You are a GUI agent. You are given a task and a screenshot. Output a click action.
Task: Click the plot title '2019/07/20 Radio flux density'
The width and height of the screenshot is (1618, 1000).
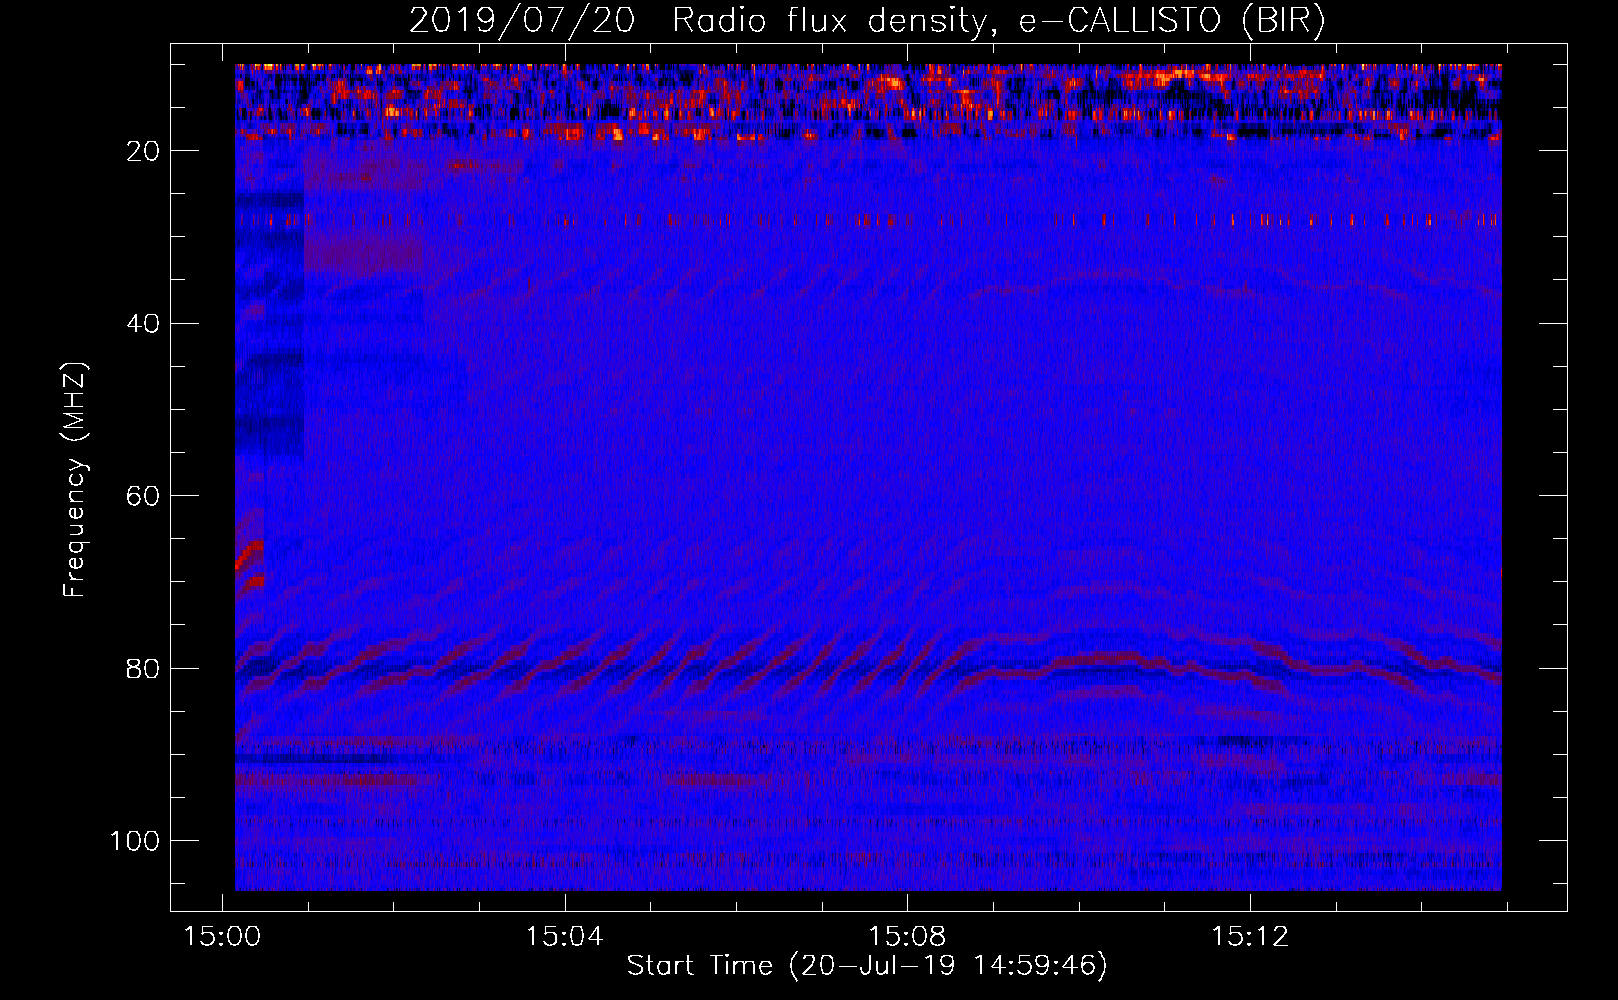tap(868, 21)
